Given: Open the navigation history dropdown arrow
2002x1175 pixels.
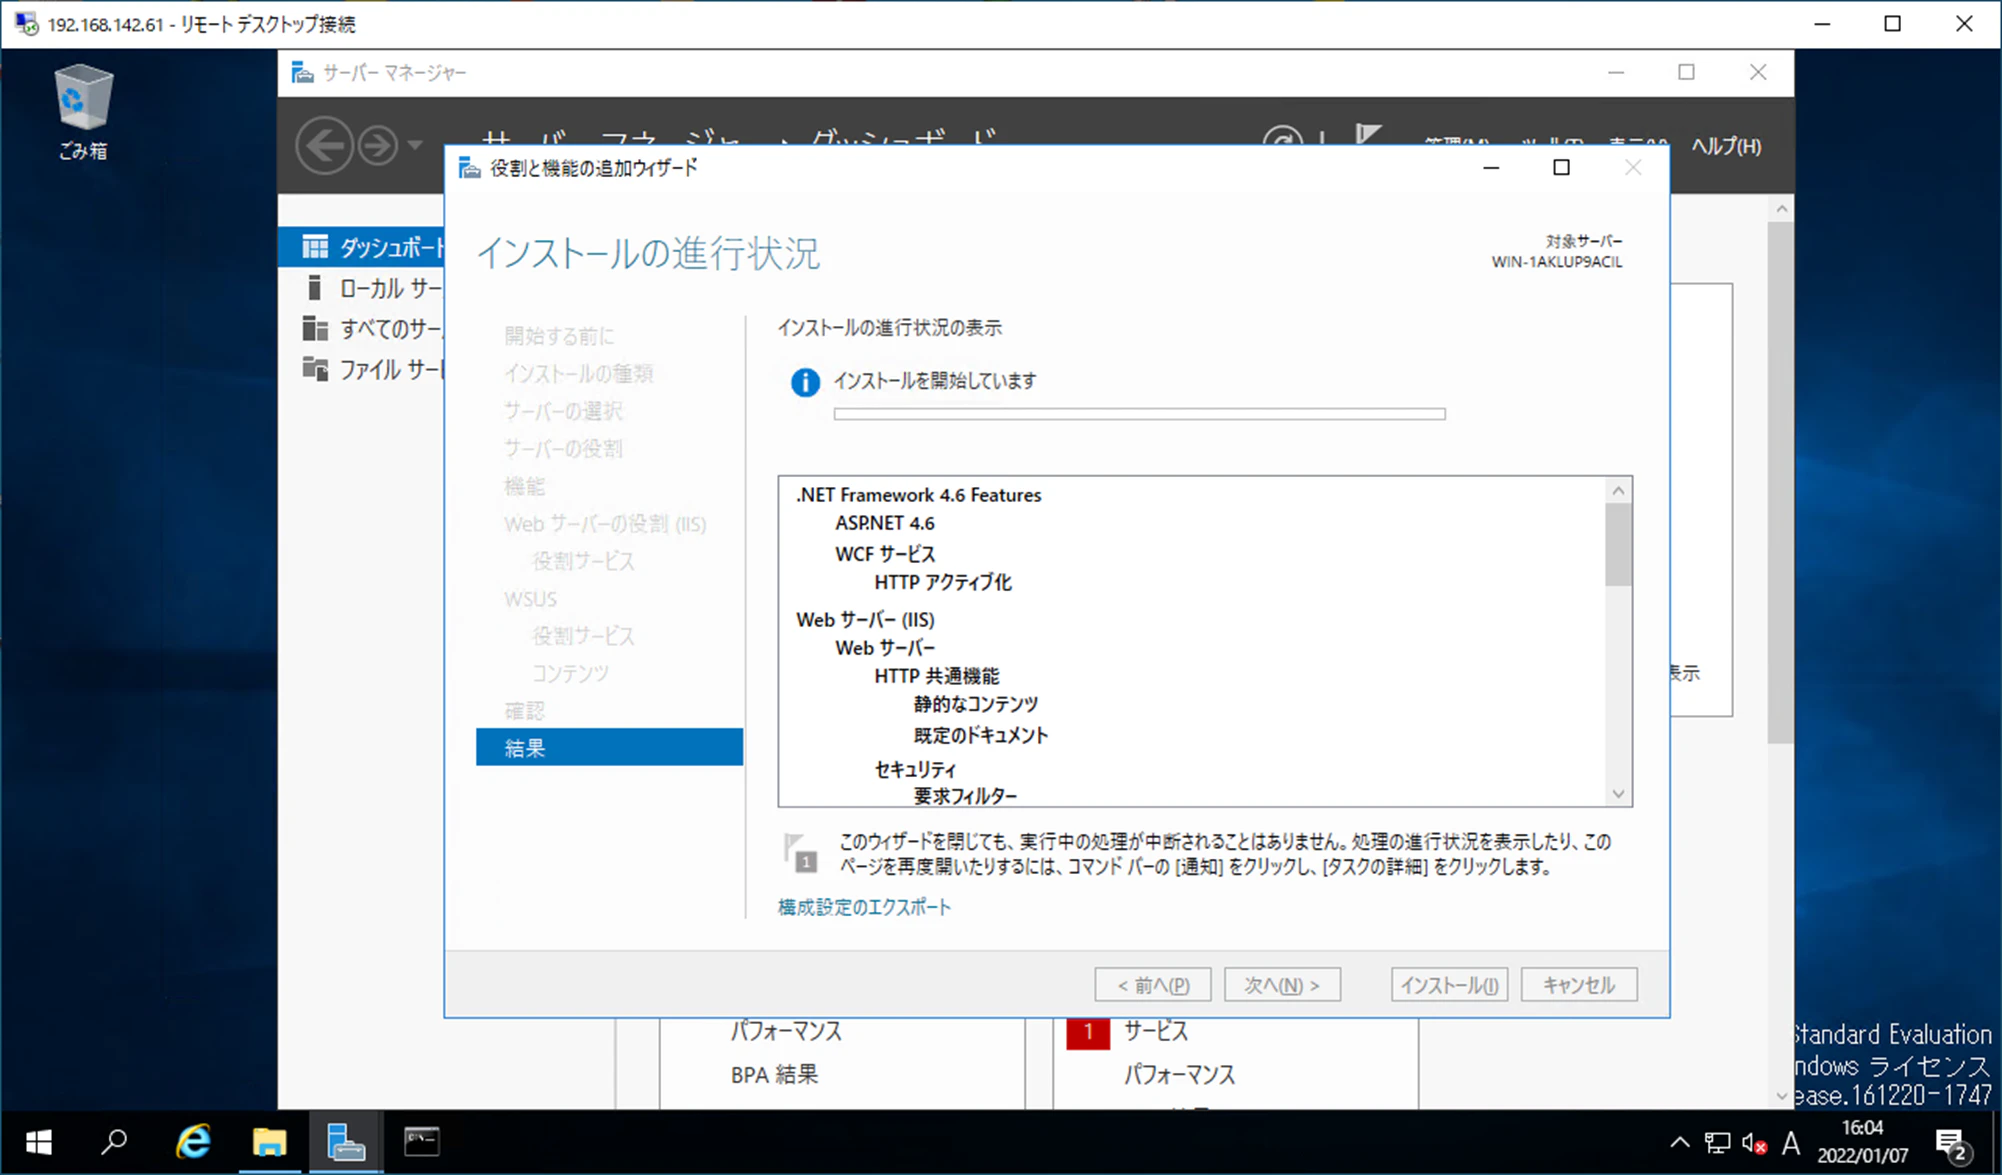Looking at the screenshot, I should coord(414,146).
